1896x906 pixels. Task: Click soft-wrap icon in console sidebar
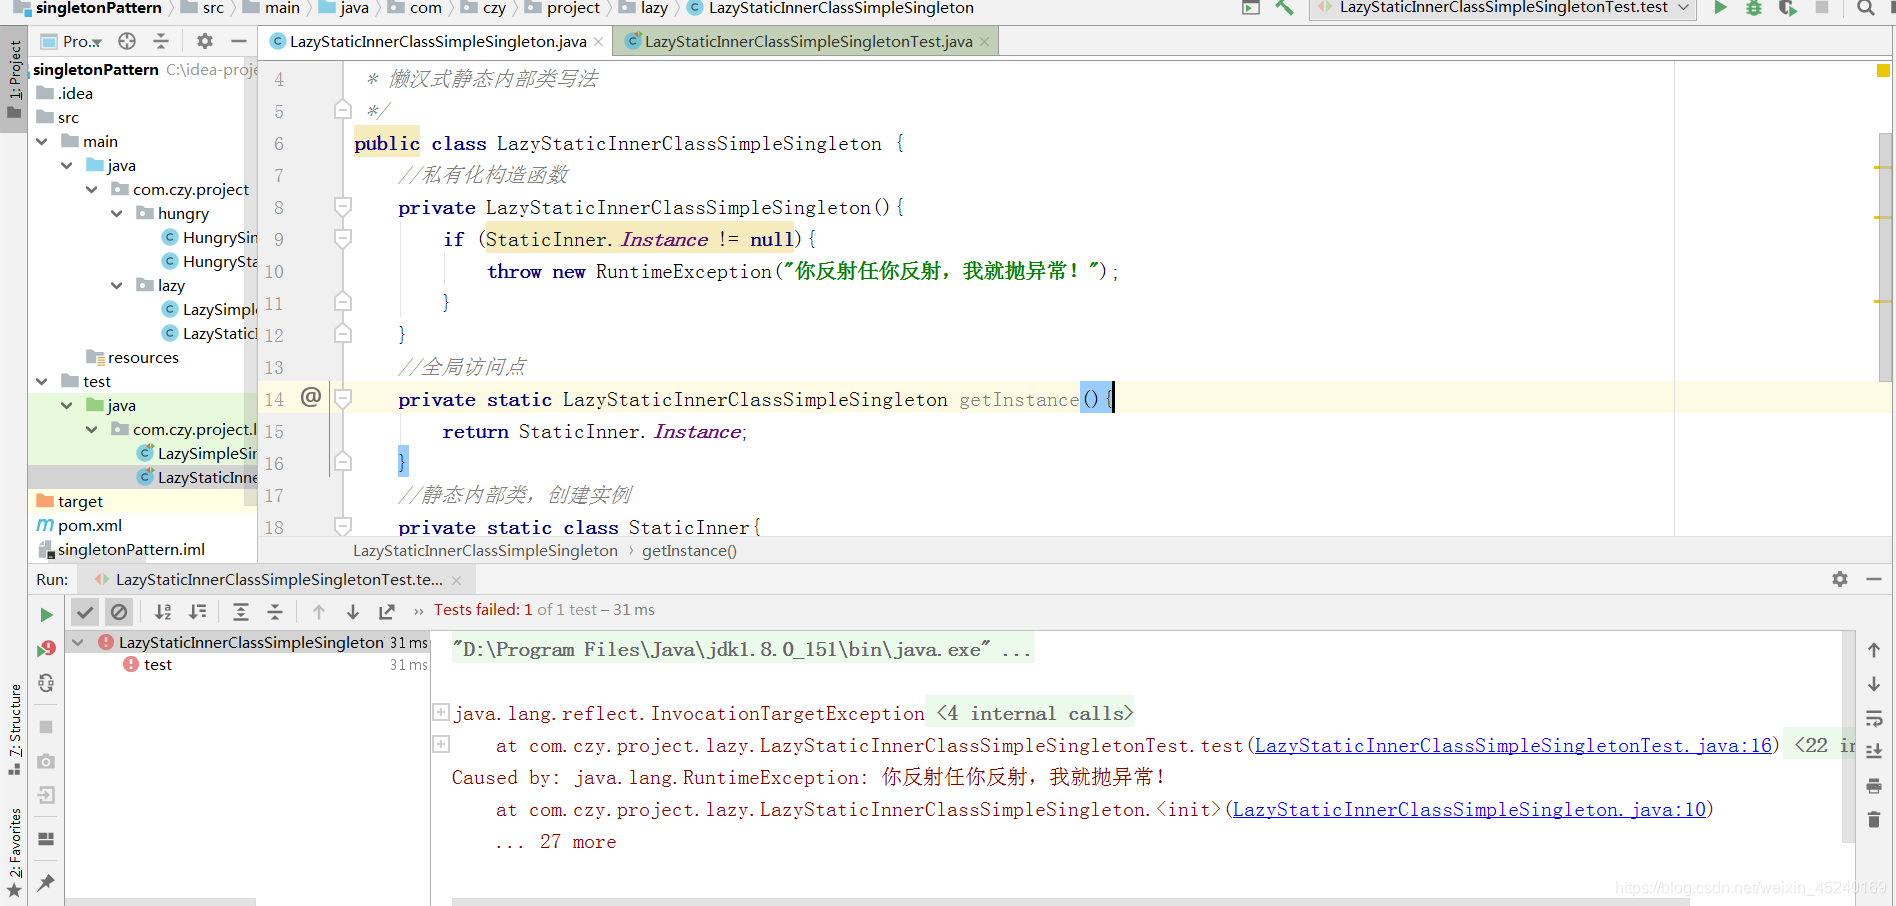[x=1874, y=718]
